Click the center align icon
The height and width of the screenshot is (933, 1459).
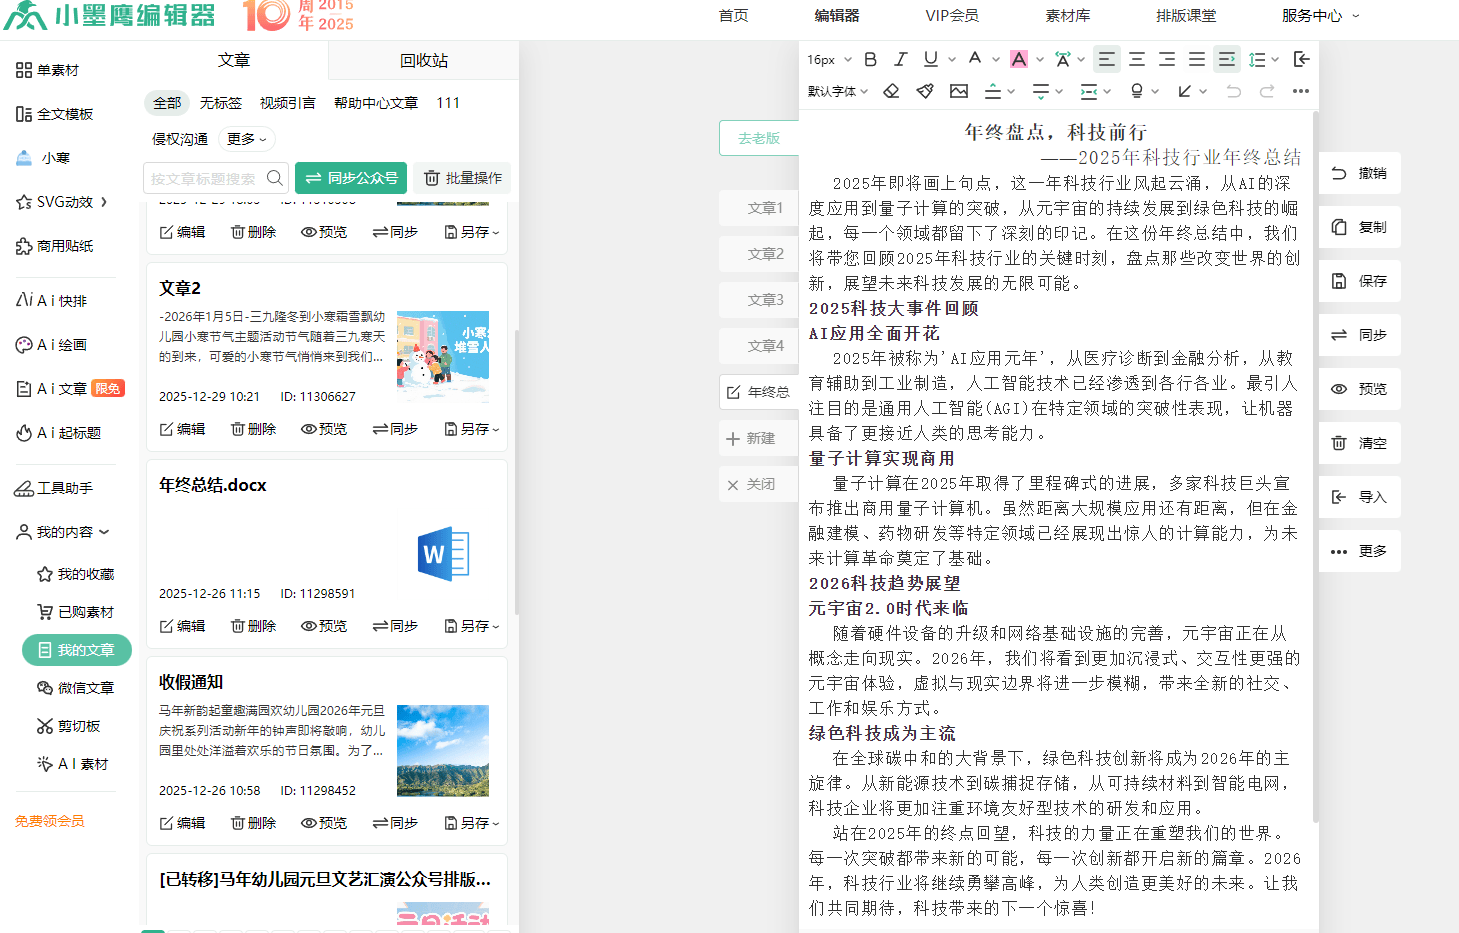(x=1137, y=59)
